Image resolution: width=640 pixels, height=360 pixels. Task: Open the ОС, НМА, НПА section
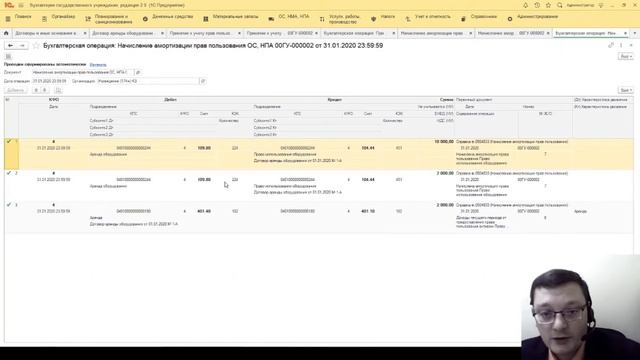click(289, 18)
